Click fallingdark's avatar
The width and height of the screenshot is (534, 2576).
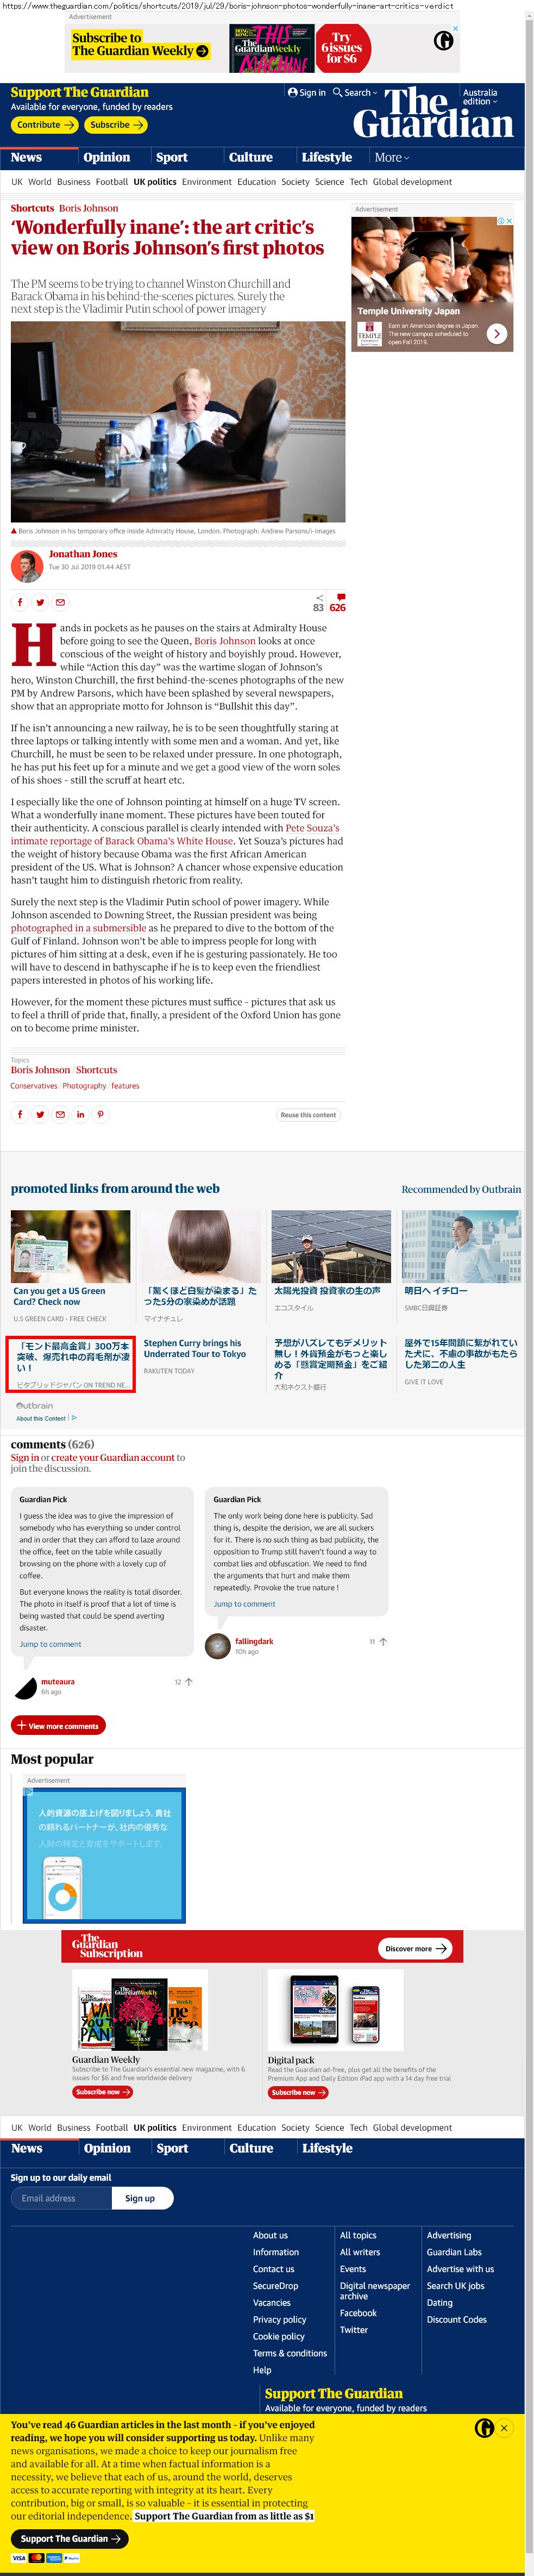point(217,1645)
